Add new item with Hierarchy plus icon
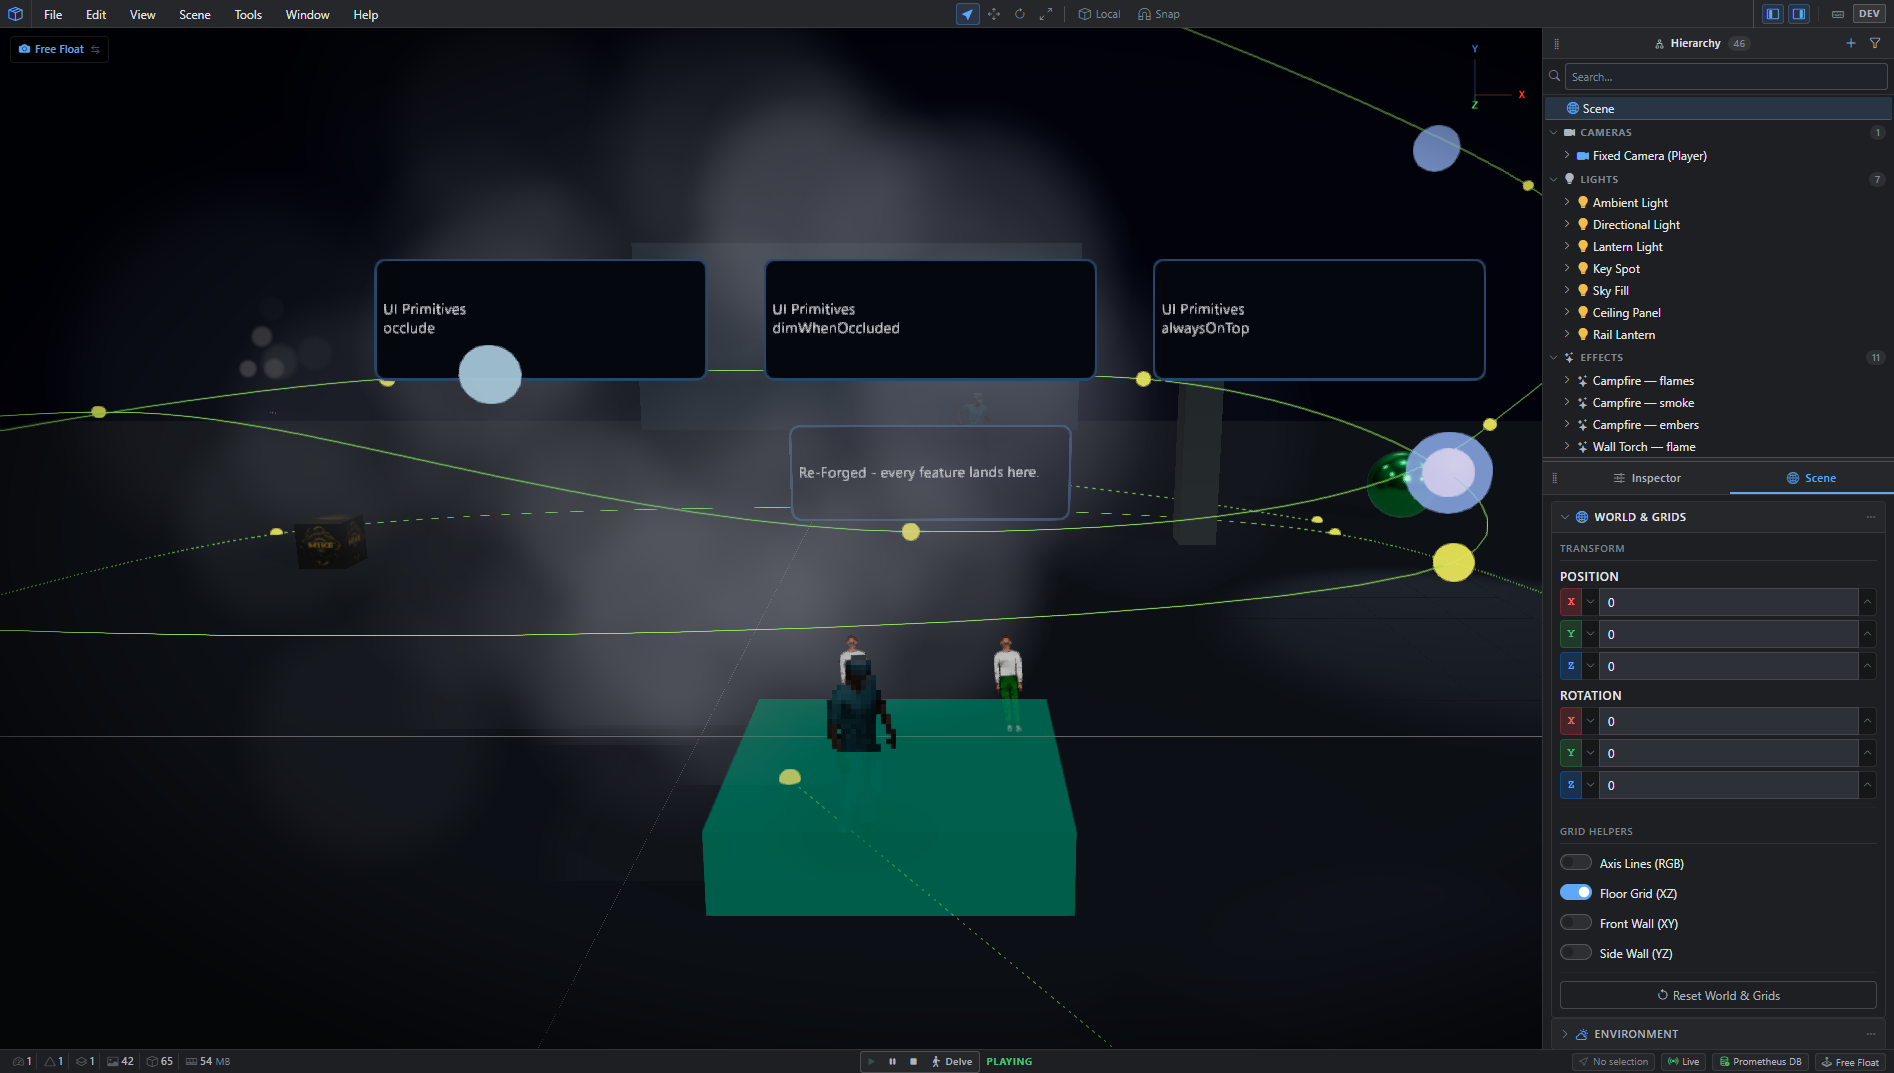1894x1073 pixels. 1851,43
